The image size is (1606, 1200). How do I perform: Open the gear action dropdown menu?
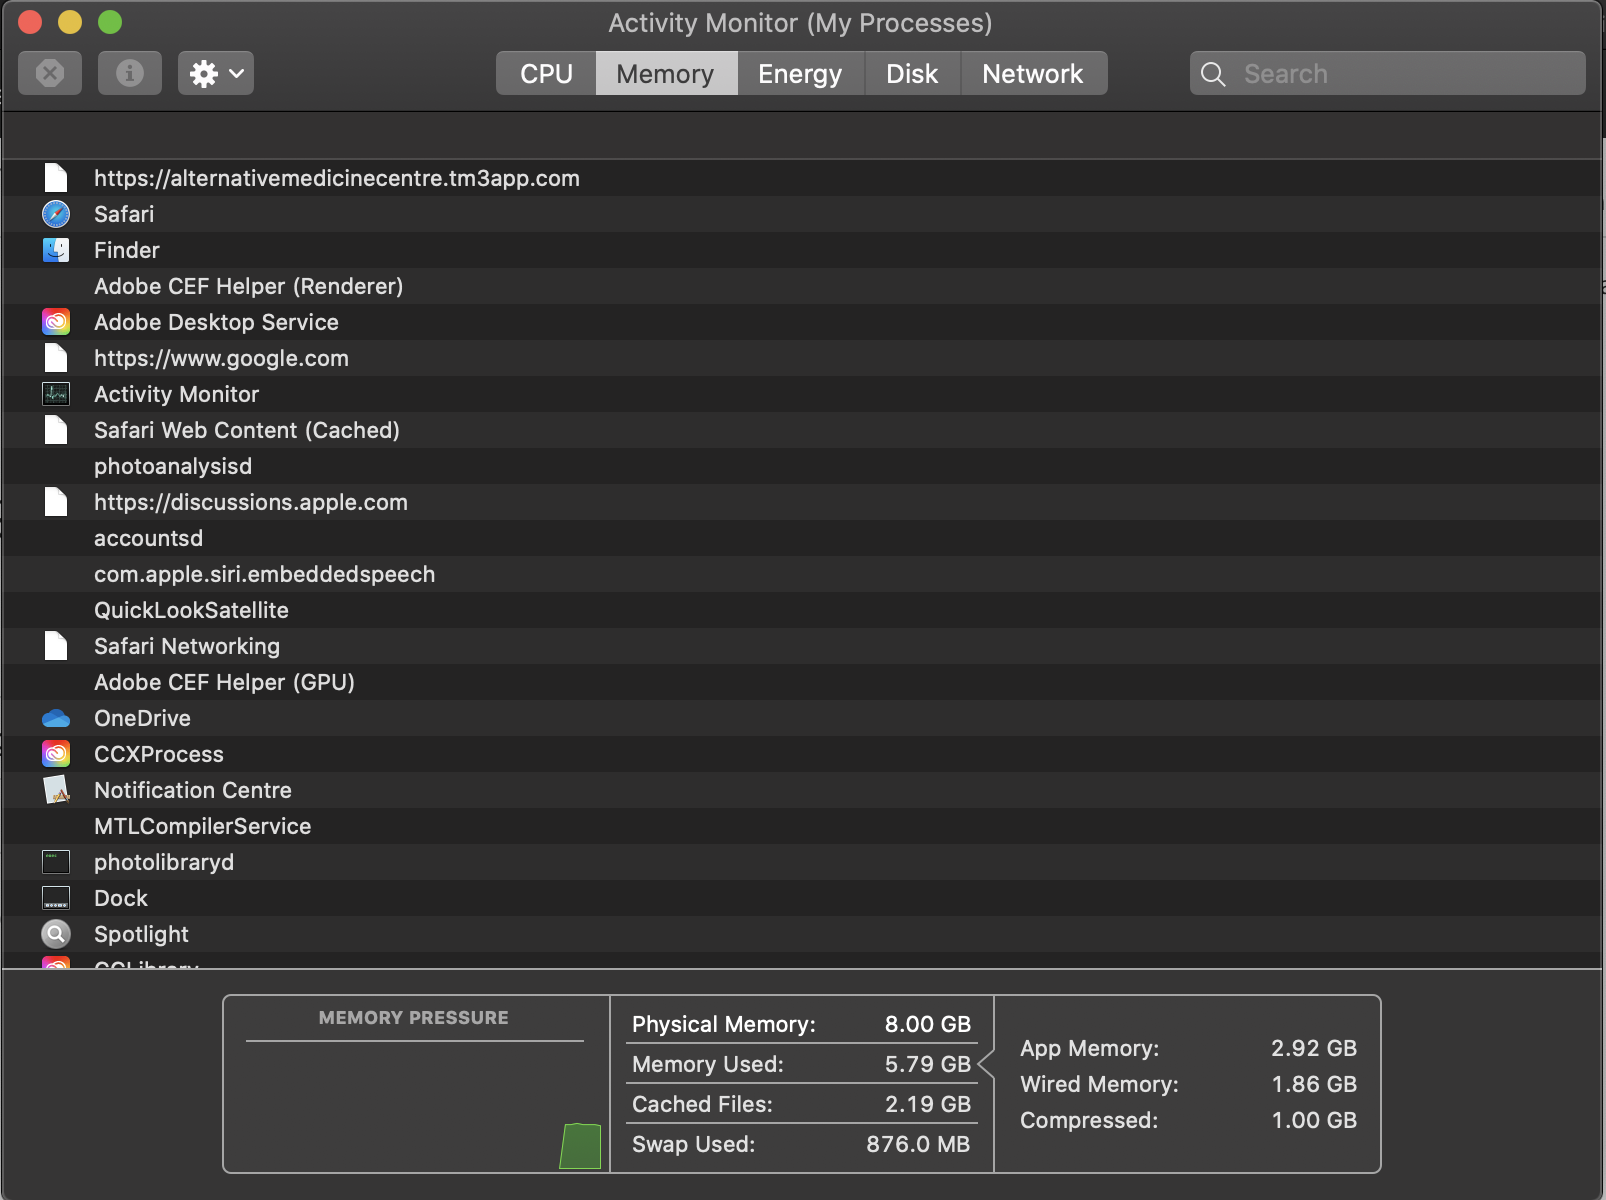[216, 73]
